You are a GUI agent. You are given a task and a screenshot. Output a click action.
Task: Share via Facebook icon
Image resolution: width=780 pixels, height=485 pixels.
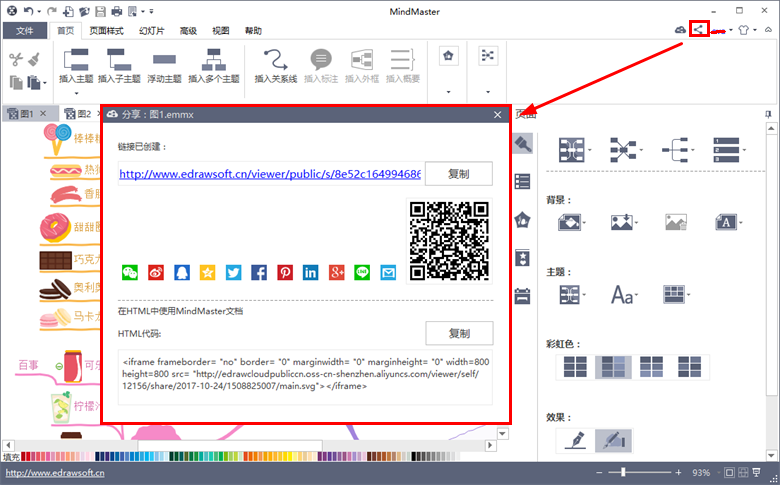point(259,273)
